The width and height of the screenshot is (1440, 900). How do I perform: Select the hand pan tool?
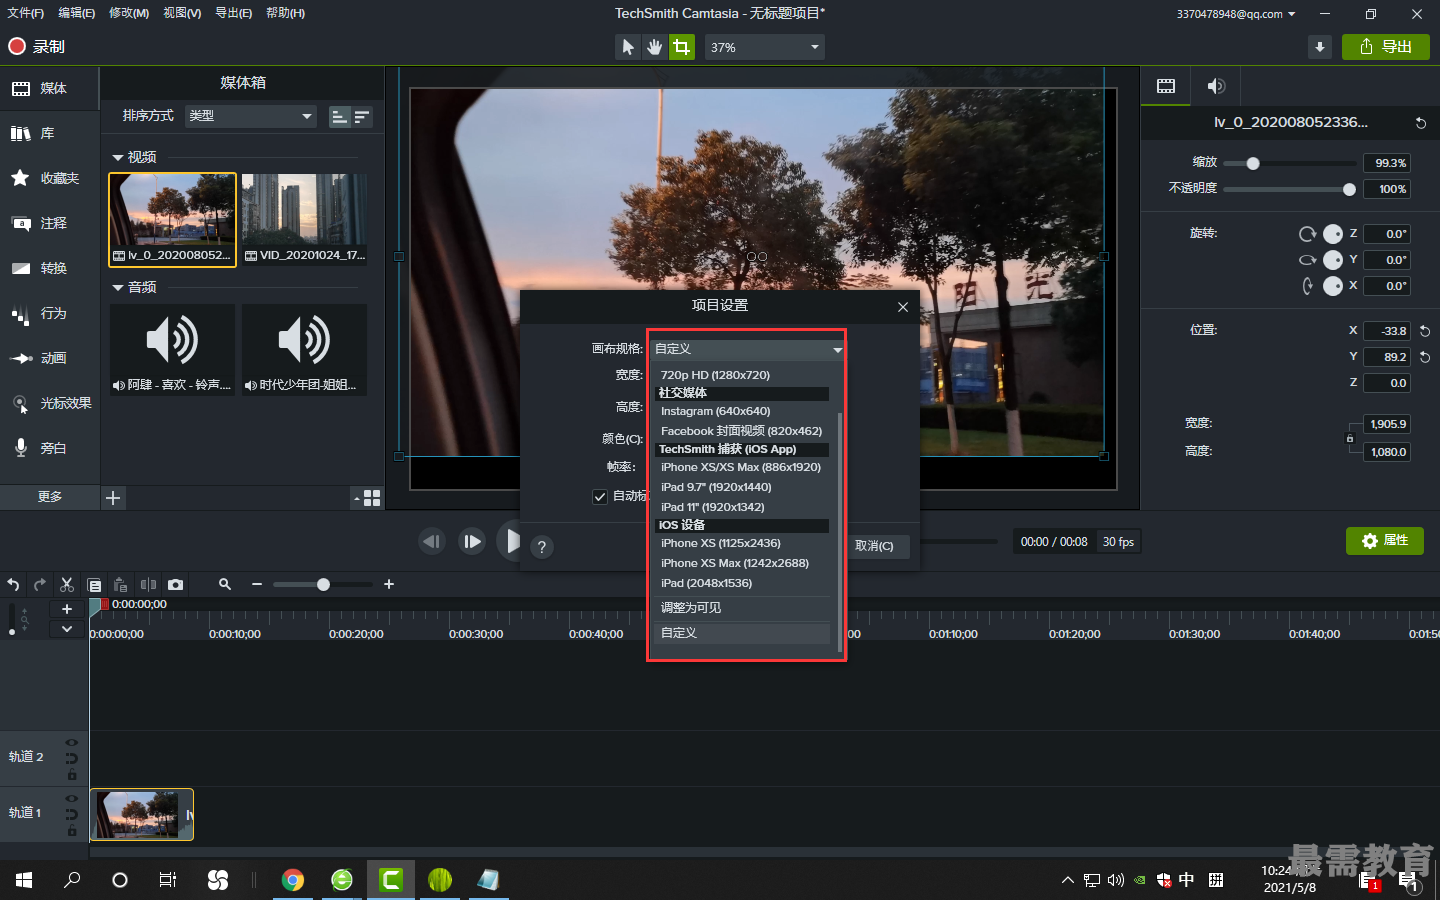point(654,47)
